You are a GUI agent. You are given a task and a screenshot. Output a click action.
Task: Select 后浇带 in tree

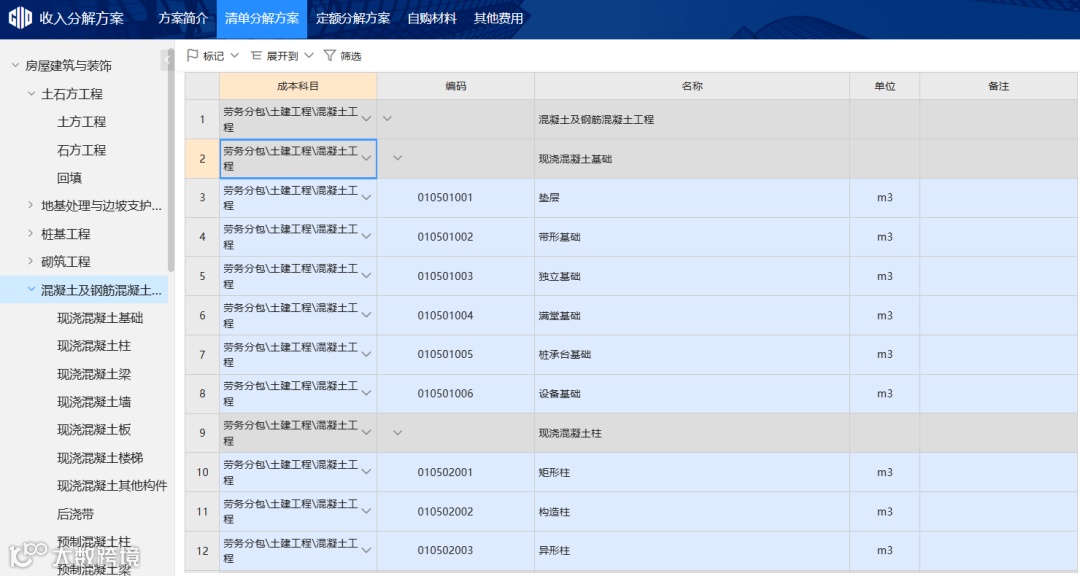coord(75,514)
